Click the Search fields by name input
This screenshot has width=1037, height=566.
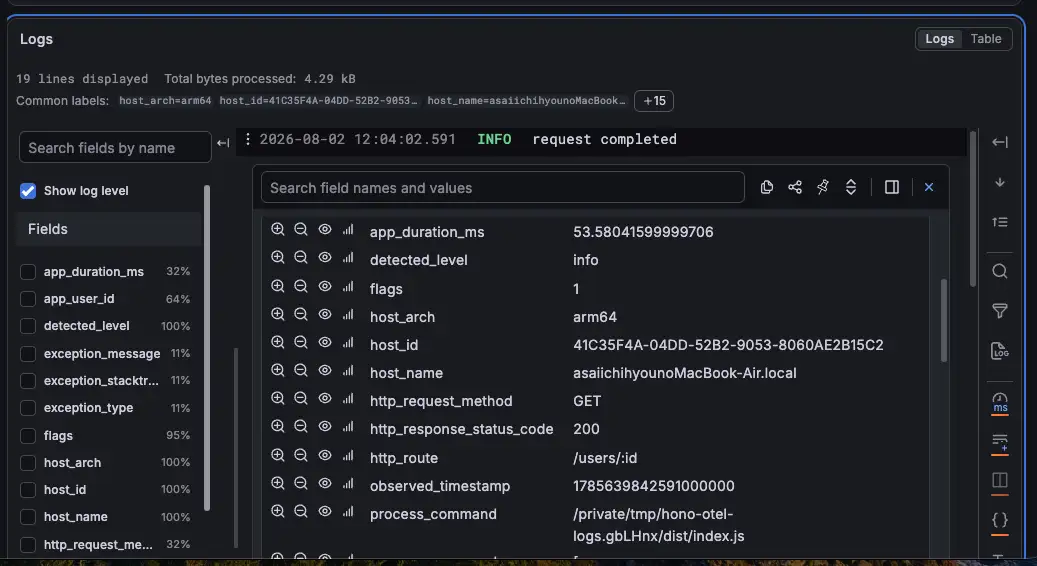[115, 147]
